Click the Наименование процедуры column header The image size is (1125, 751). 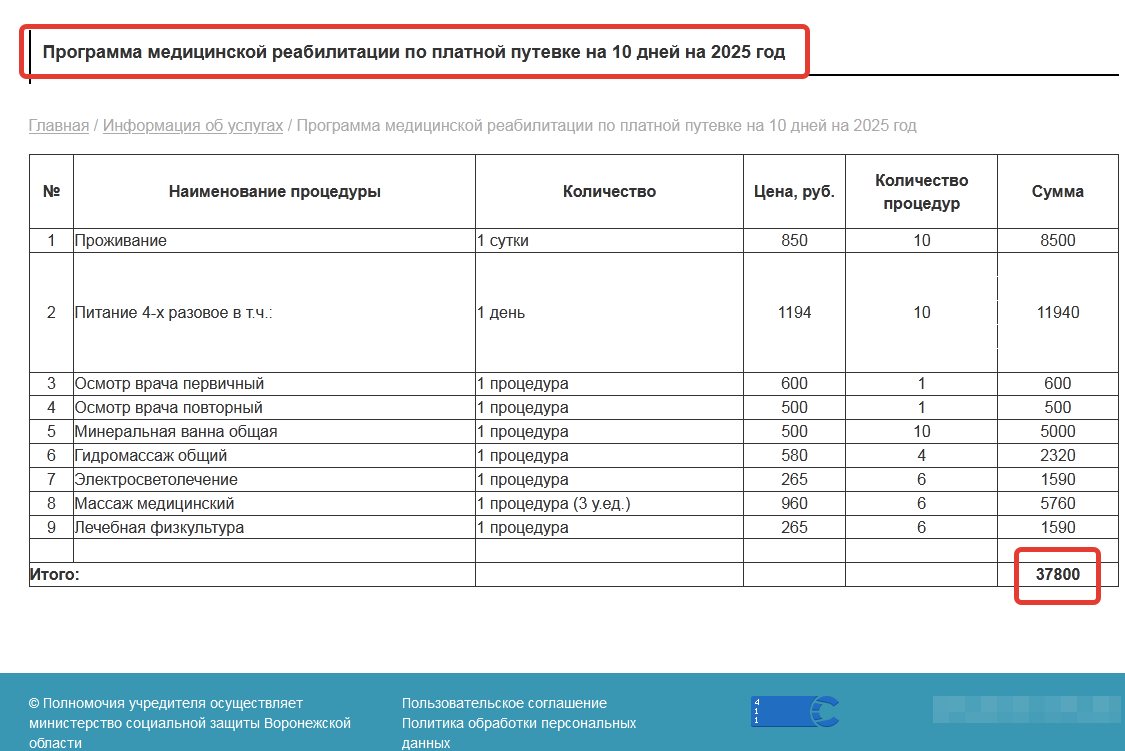(274, 192)
